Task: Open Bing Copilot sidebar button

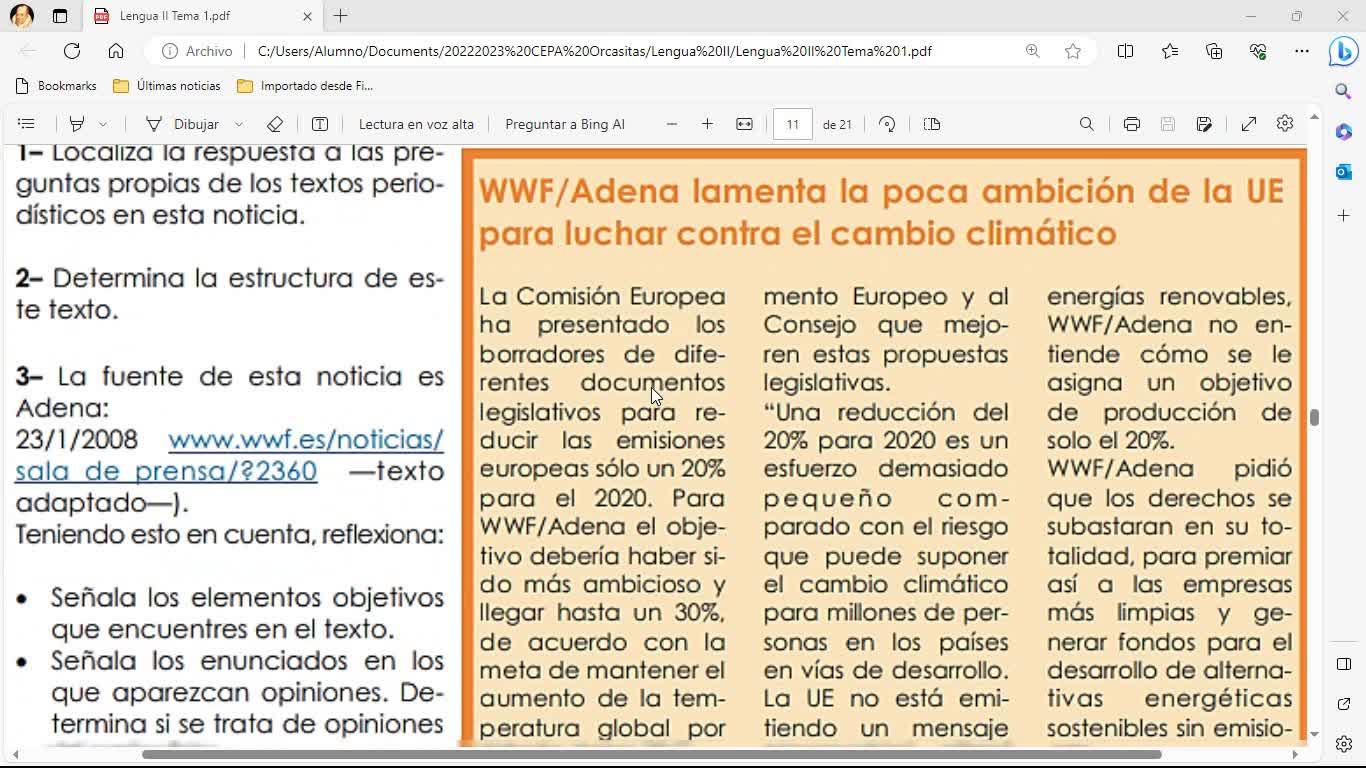Action: tap(1343, 51)
